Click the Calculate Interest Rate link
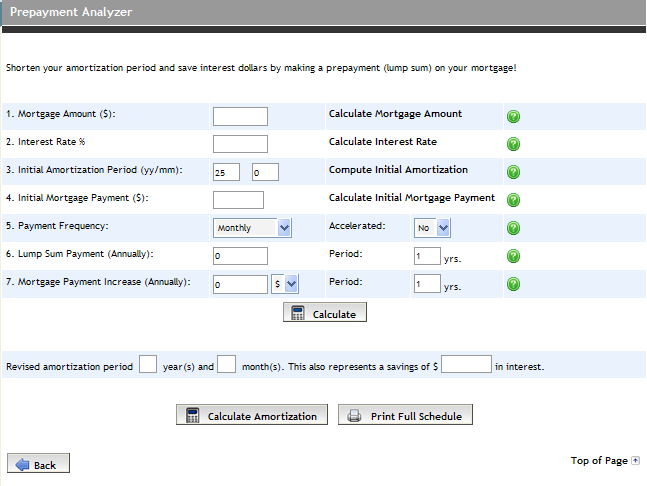Viewport: 647px width, 486px height. point(383,142)
